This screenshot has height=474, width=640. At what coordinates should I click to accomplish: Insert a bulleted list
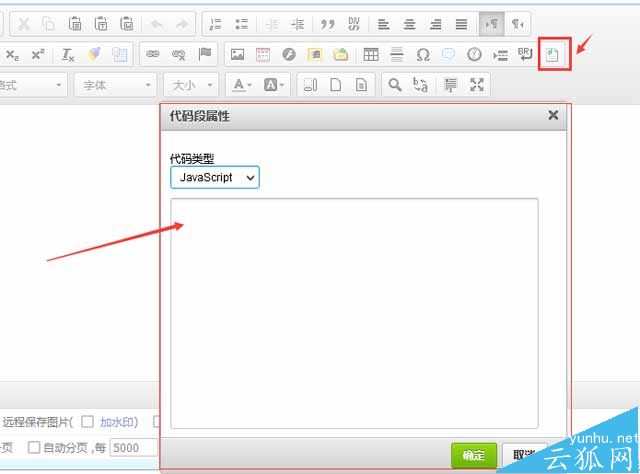pyautogui.click(x=242, y=24)
